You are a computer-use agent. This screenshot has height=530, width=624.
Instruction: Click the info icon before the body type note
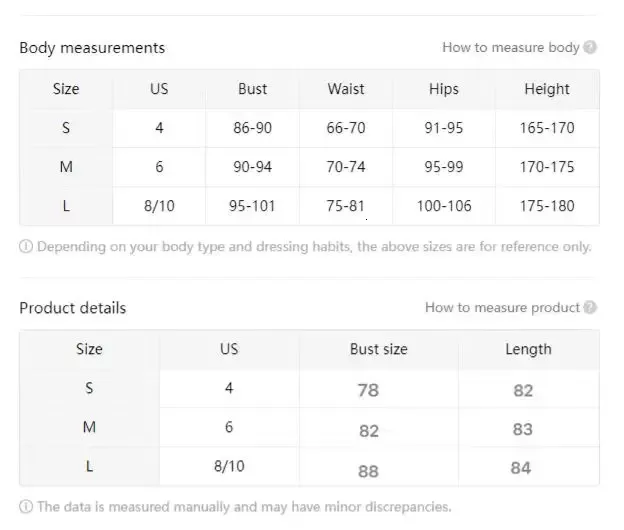pos(26,247)
